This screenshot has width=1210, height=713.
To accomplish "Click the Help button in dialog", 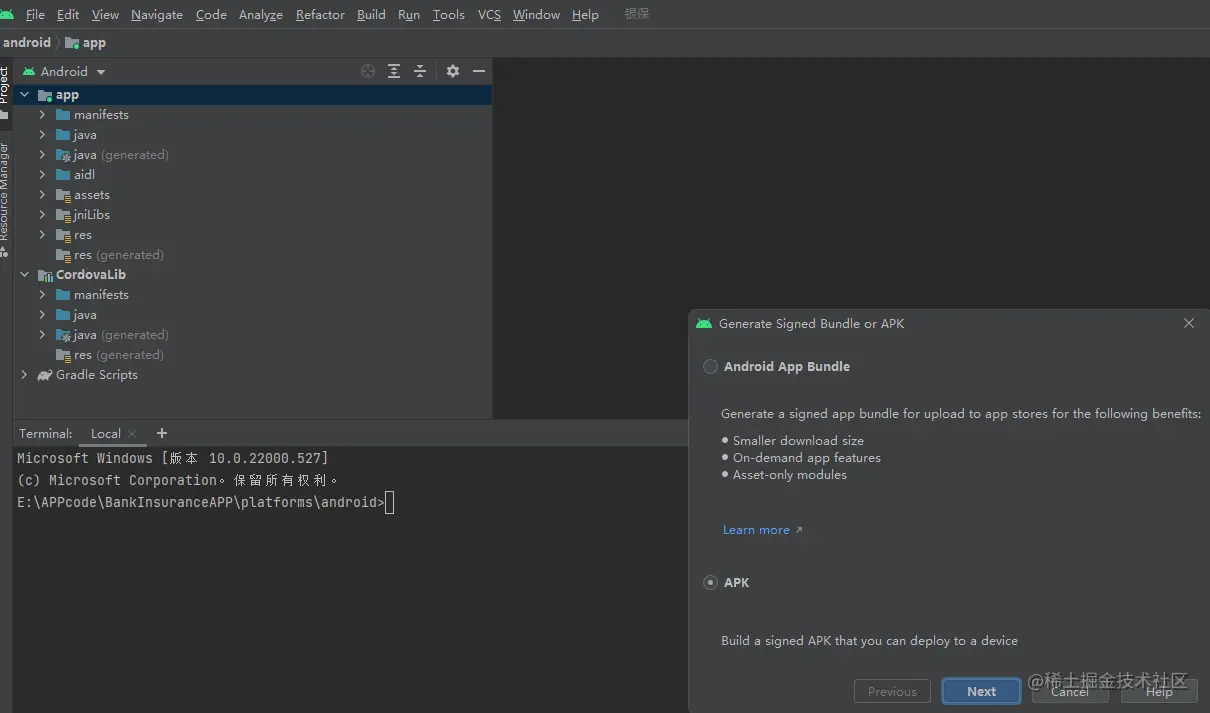I will (x=1159, y=691).
